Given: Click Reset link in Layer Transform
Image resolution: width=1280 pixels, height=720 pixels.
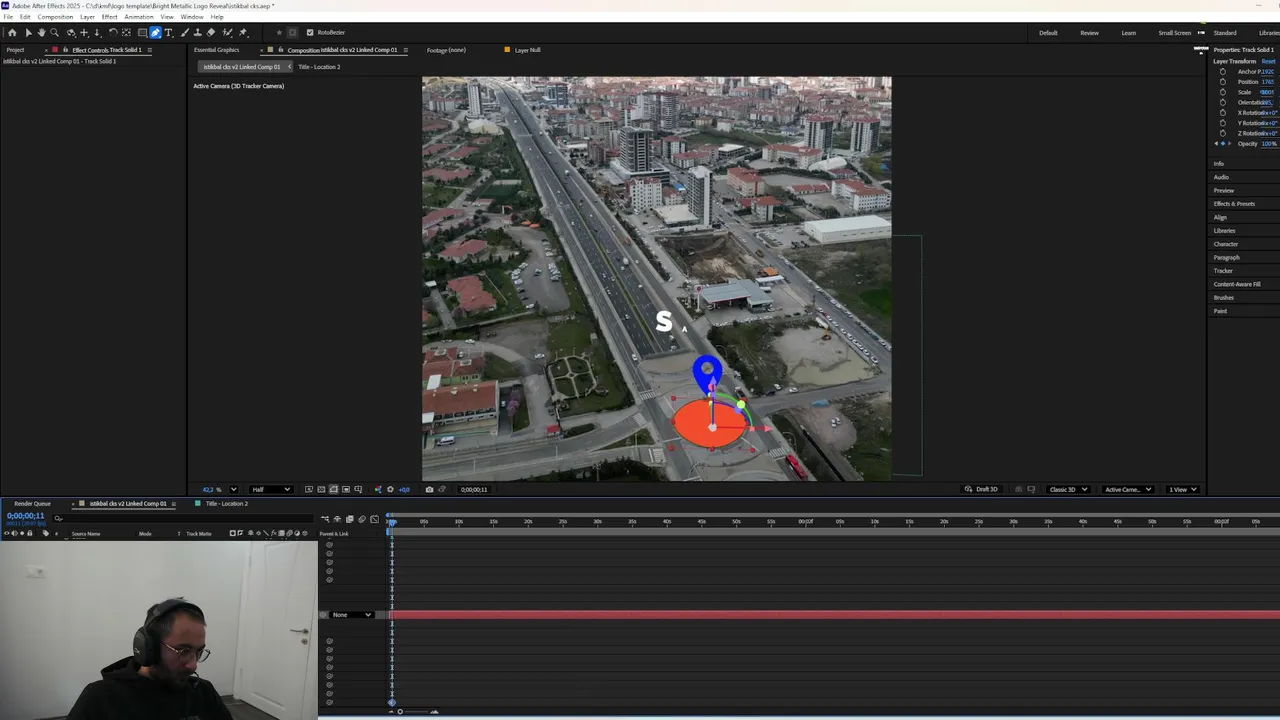Looking at the screenshot, I should pos(1268,61).
